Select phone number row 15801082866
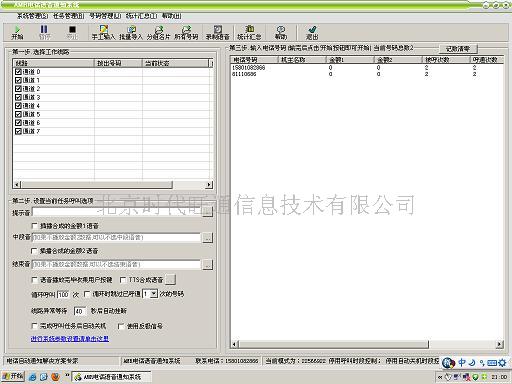 (367, 68)
